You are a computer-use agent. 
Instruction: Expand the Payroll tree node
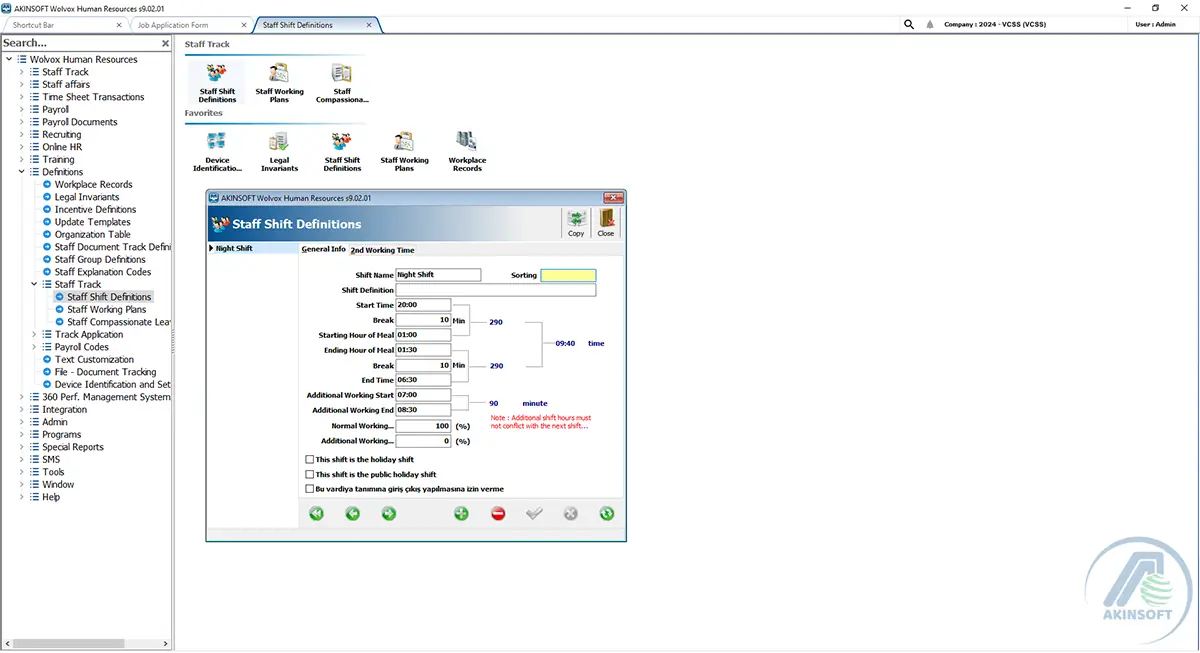click(22, 110)
